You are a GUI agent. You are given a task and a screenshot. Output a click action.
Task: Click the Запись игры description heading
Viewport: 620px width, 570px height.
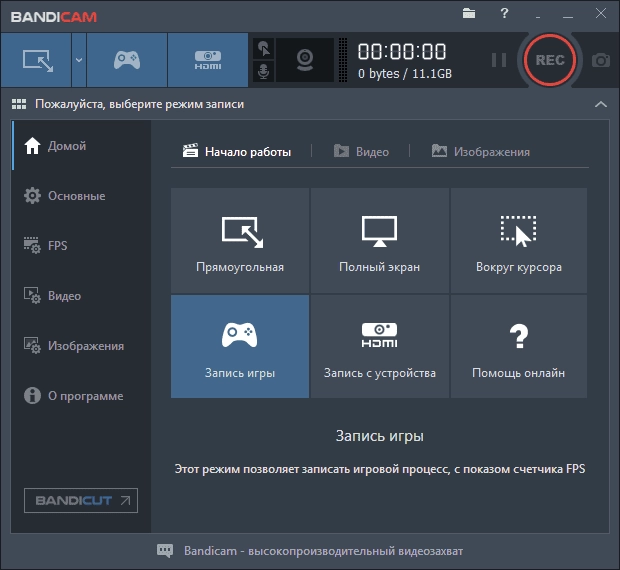click(x=380, y=436)
